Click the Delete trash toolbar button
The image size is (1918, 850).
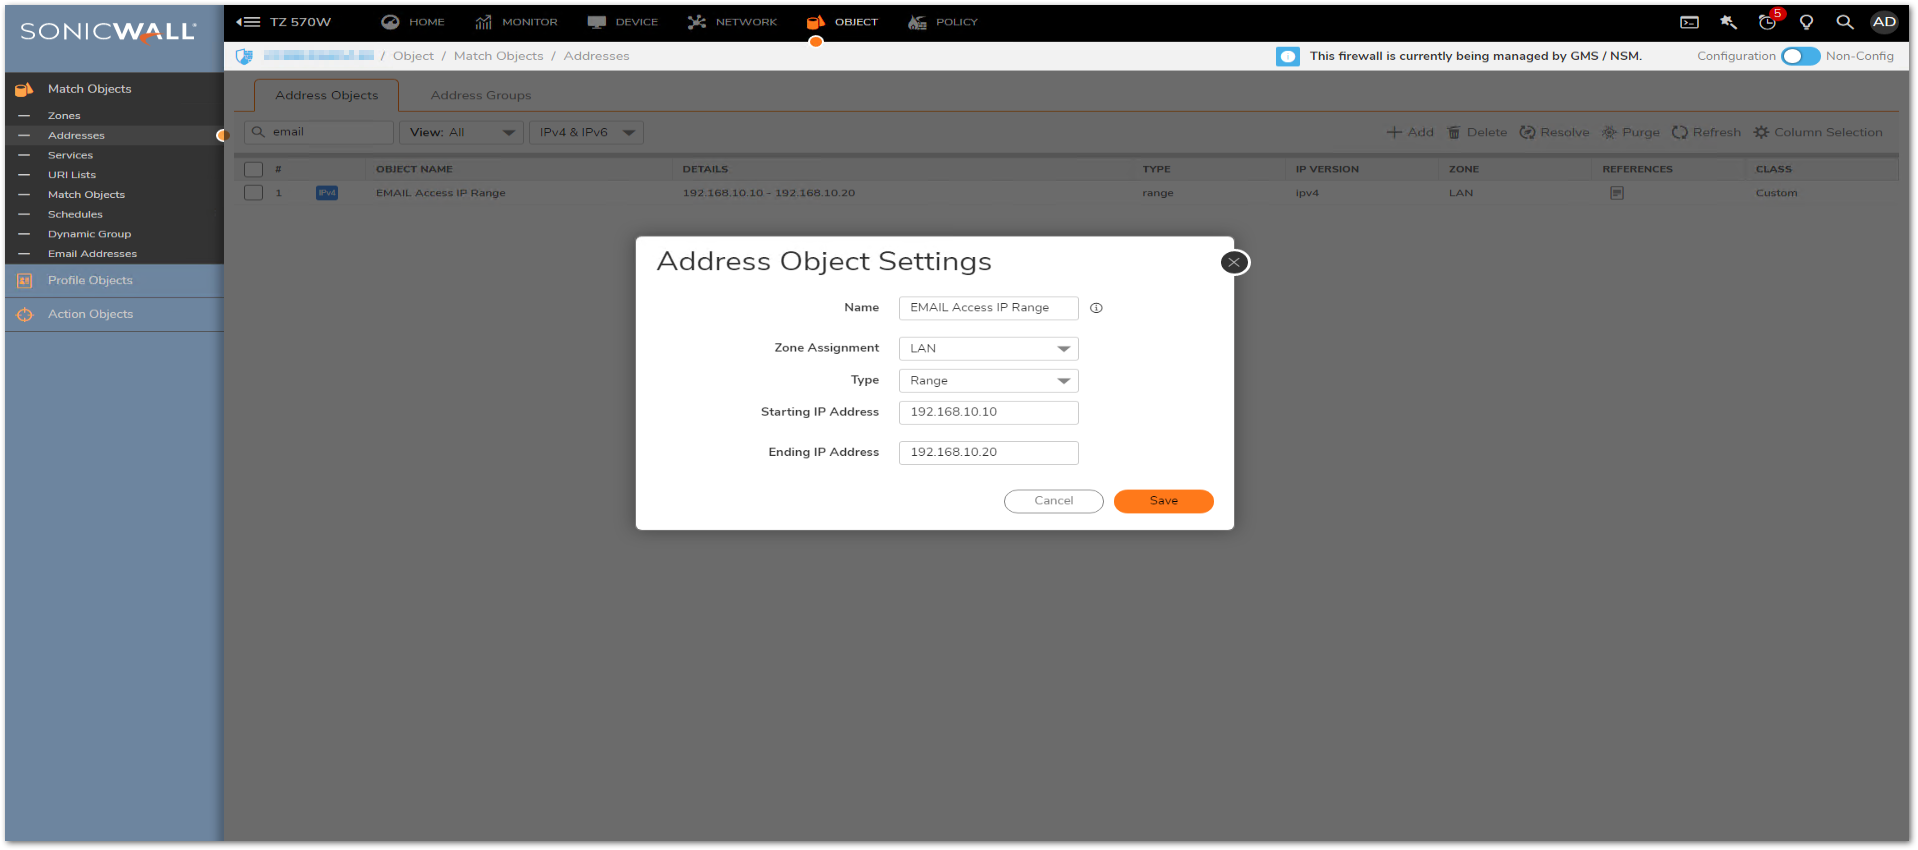1477,132
